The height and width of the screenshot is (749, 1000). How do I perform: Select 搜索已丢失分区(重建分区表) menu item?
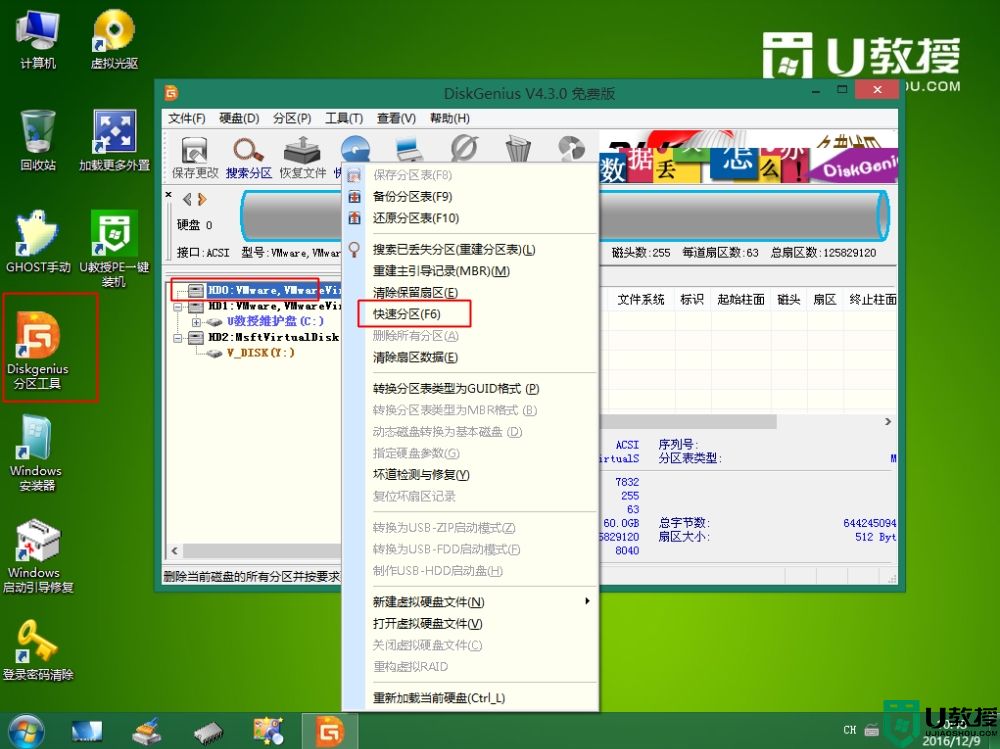click(471, 249)
